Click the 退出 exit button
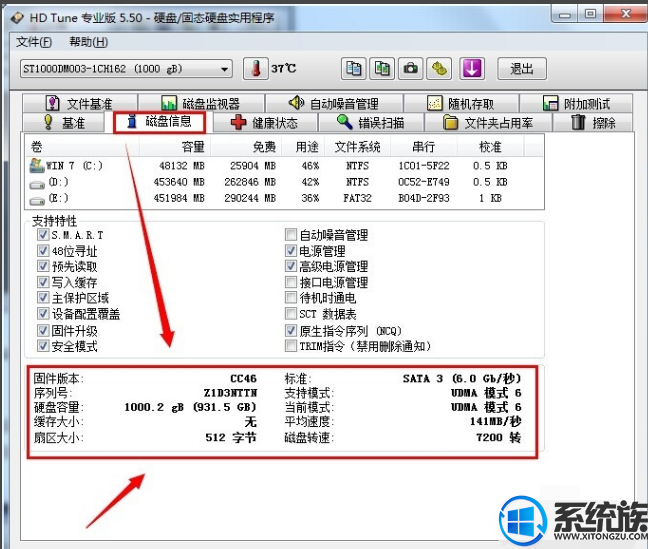Viewport: 648px width, 549px height. pyautogui.click(x=522, y=69)
